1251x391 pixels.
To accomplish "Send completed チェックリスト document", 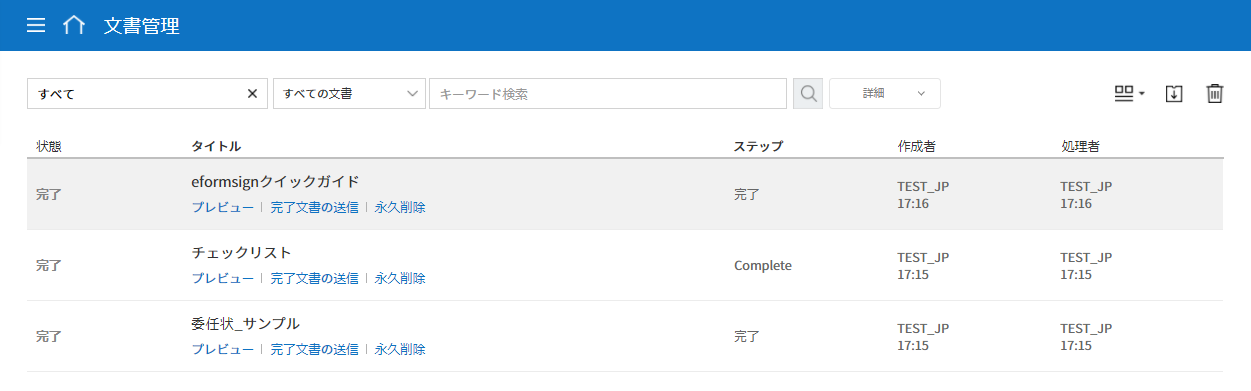I will pos(314,279).
